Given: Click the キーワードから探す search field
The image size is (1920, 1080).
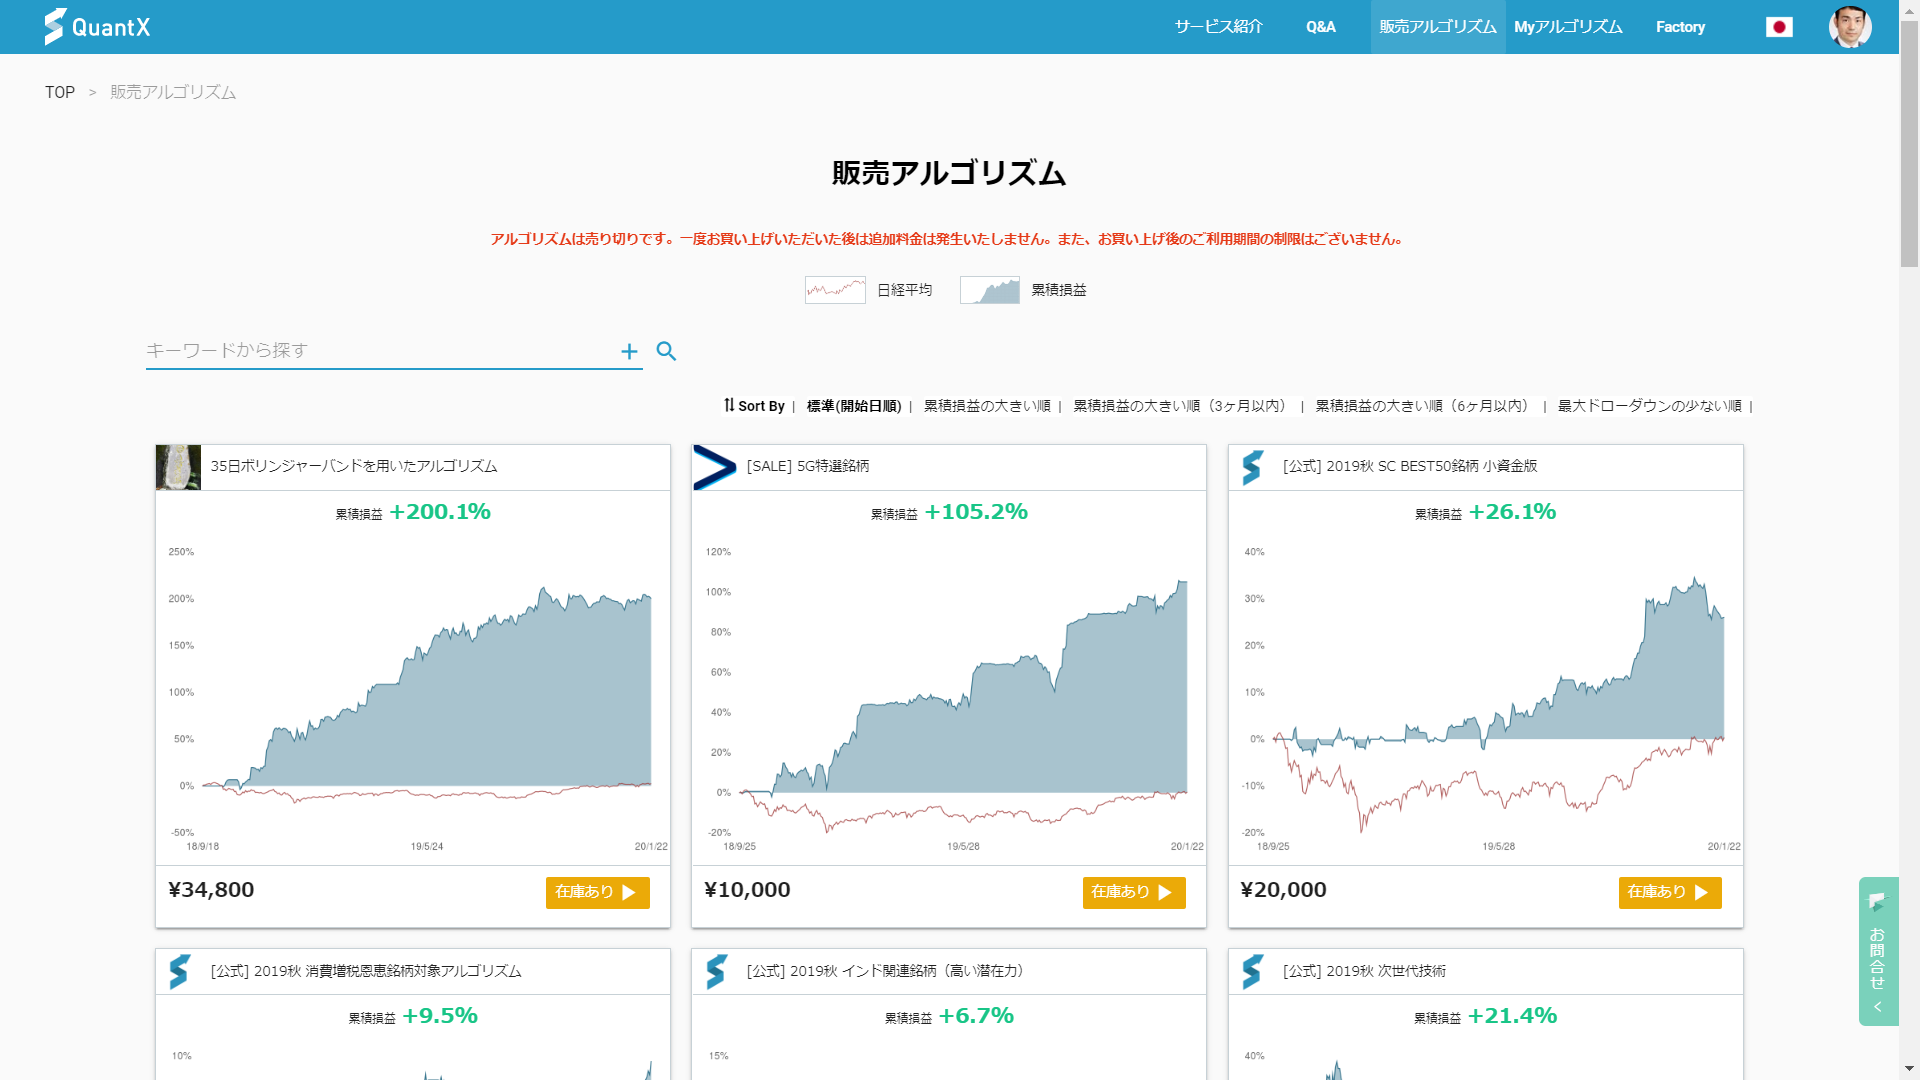Looking at the screenshot, I should point(380,351).
